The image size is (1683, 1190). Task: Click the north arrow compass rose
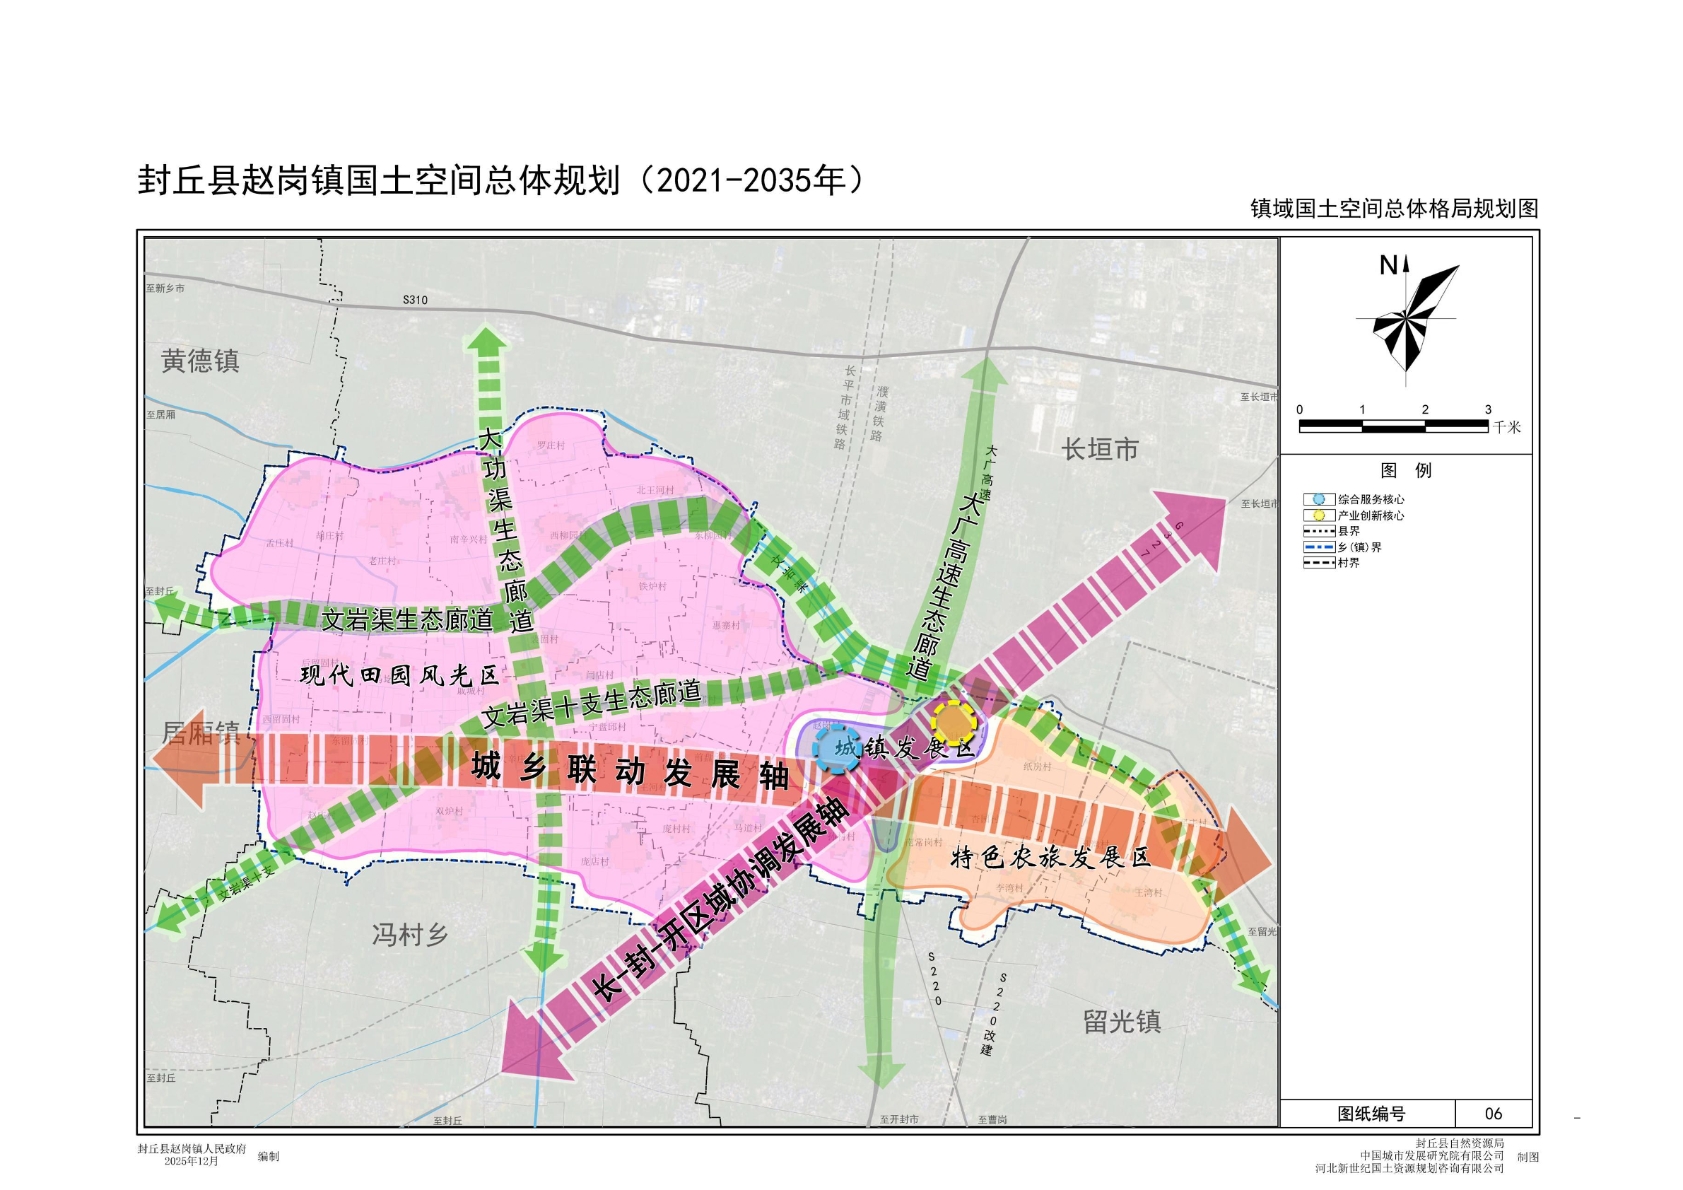(x=1408, y=318)
